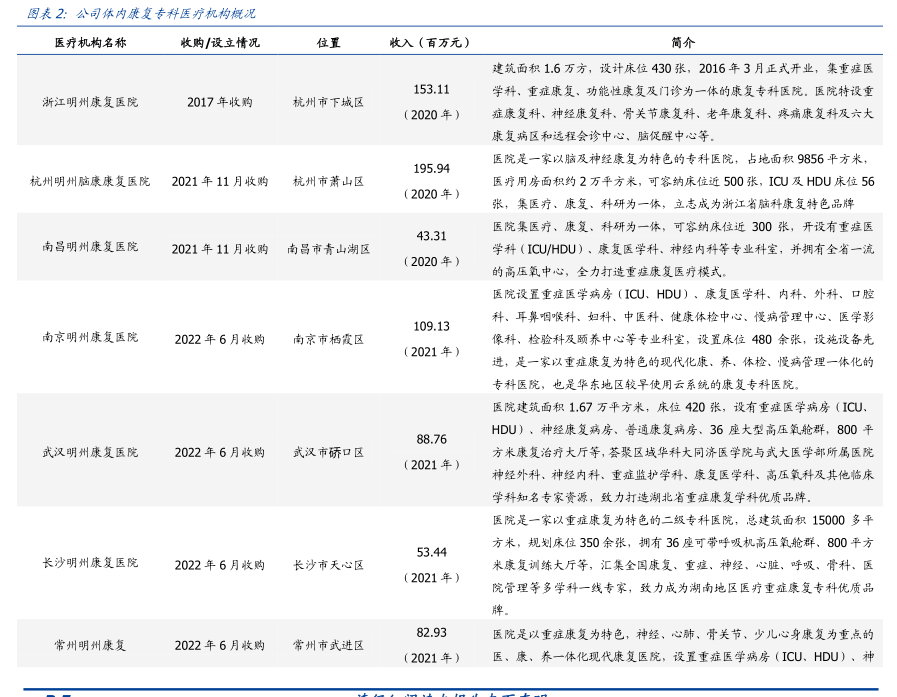Click the 武汉明州康复医院 name cell
This screenshot has height=697, width=897.
pos(90,452)
